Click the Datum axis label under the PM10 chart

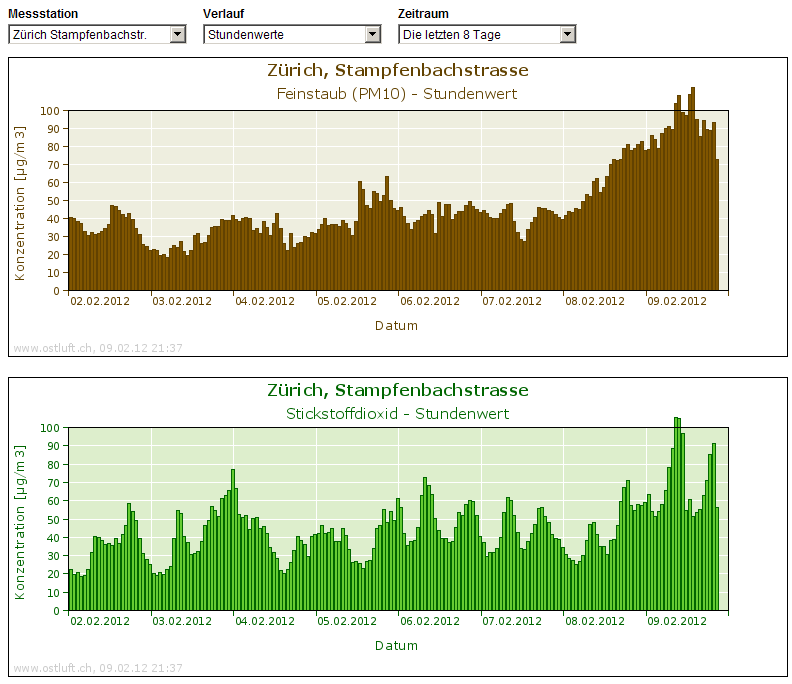tap(396, 325)
